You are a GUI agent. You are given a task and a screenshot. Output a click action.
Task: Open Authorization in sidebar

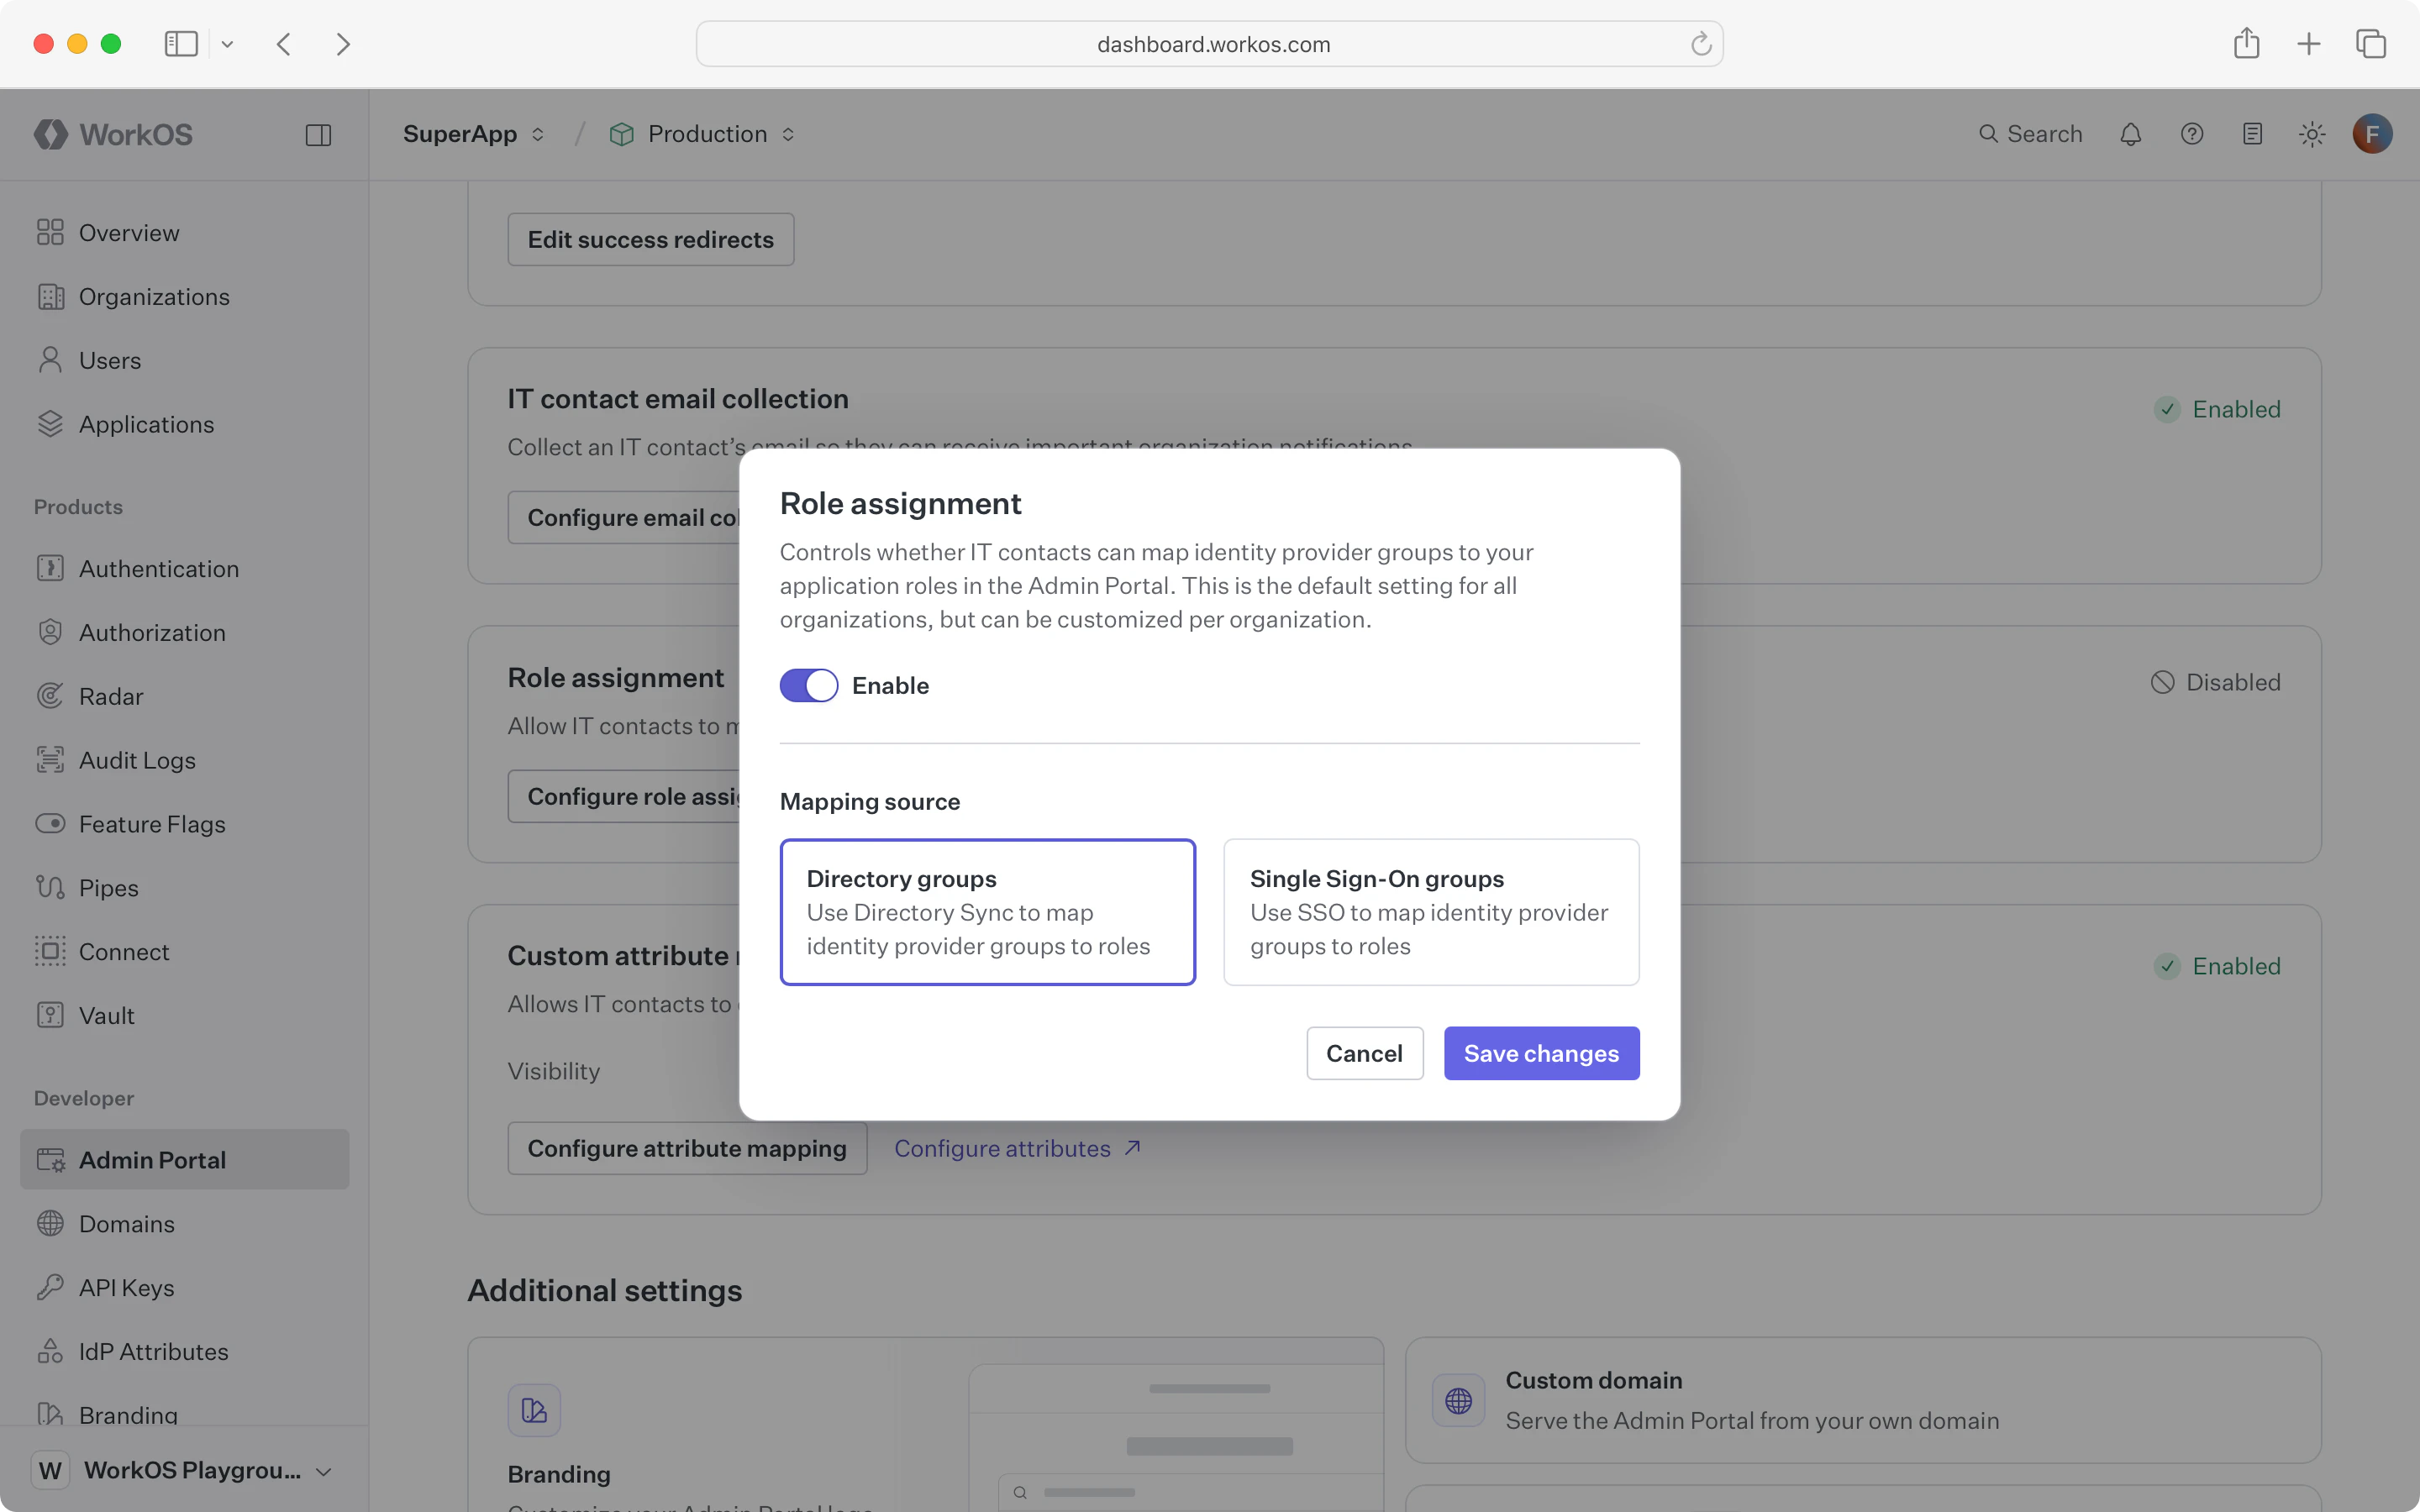(x=185, y=632)
